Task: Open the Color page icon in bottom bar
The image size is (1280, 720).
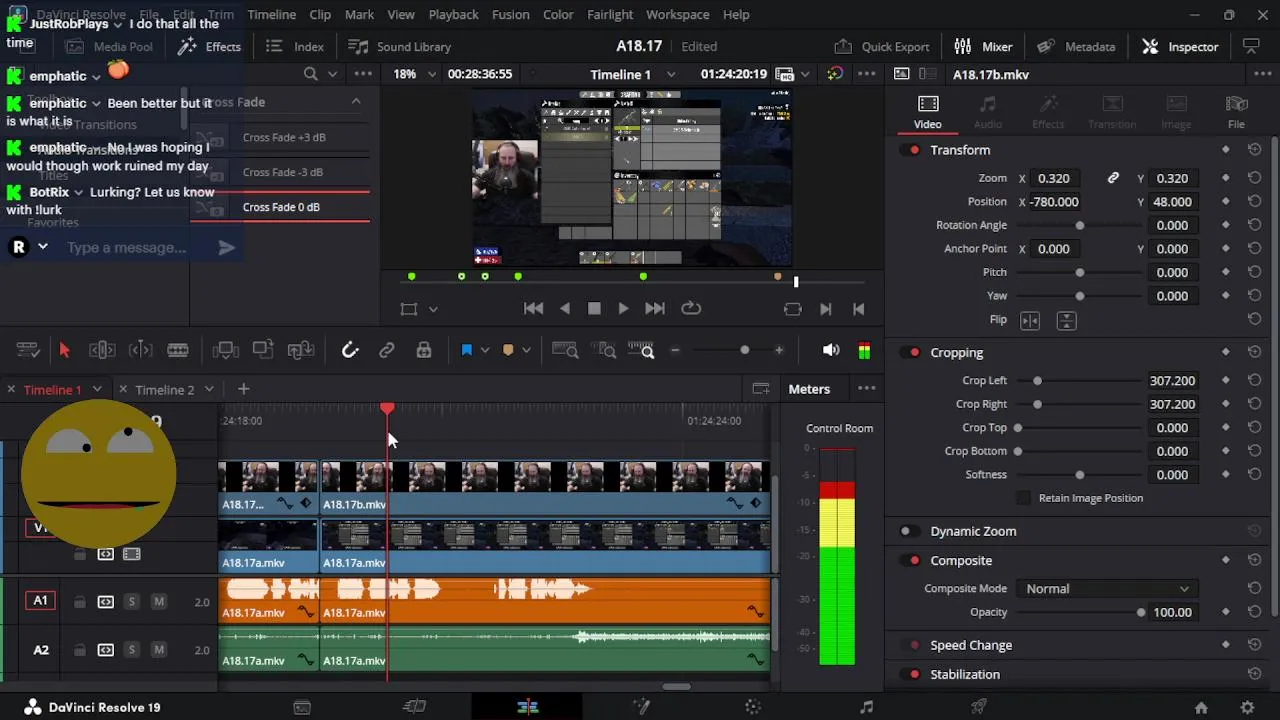Action: click(753, 707)
